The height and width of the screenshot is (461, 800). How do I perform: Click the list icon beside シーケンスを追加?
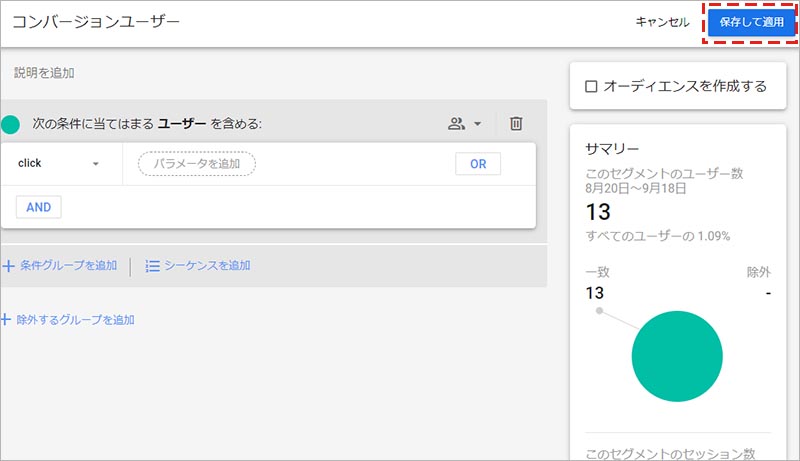[x=153, y=266]
